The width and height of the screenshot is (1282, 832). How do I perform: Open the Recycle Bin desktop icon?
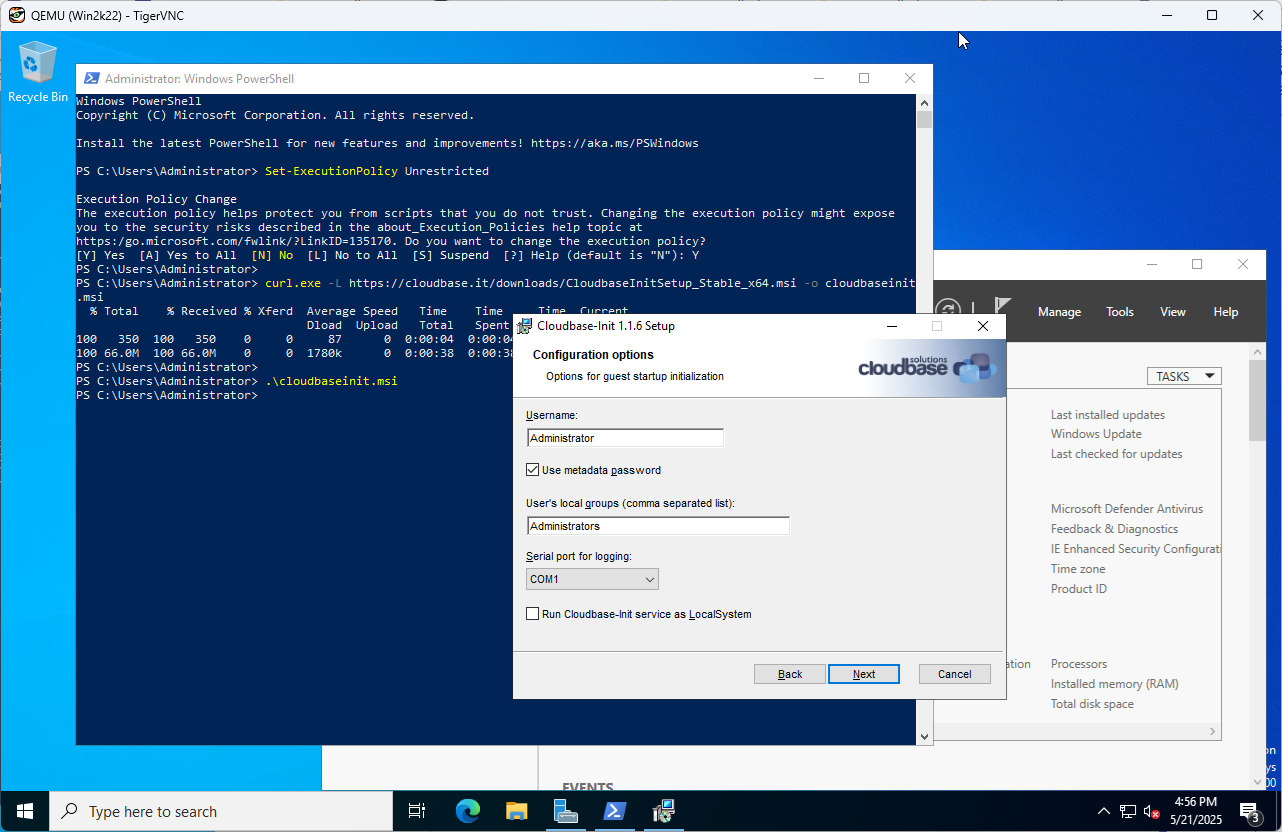(x=38, y=72)
